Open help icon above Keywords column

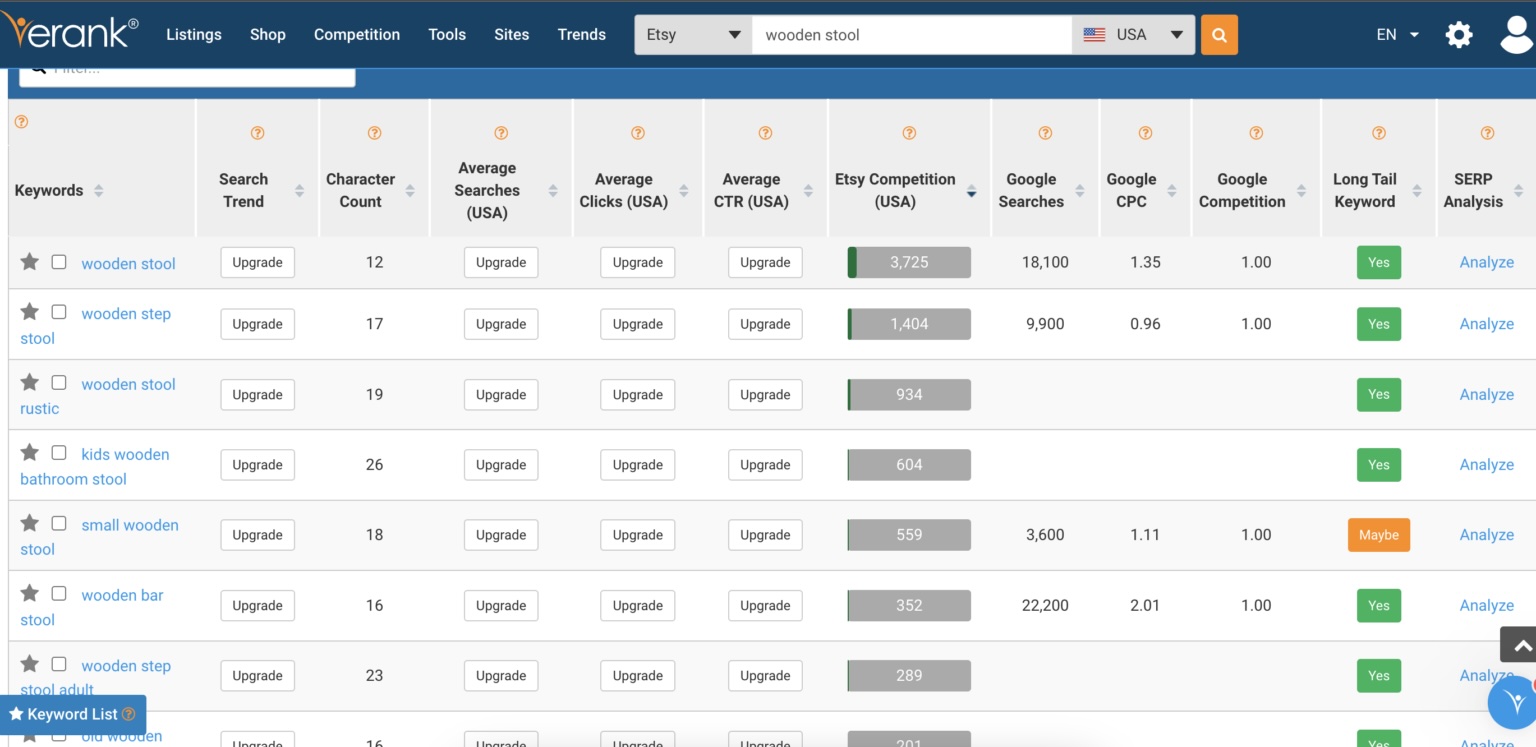pyautogui.click(x=21, y=122)
